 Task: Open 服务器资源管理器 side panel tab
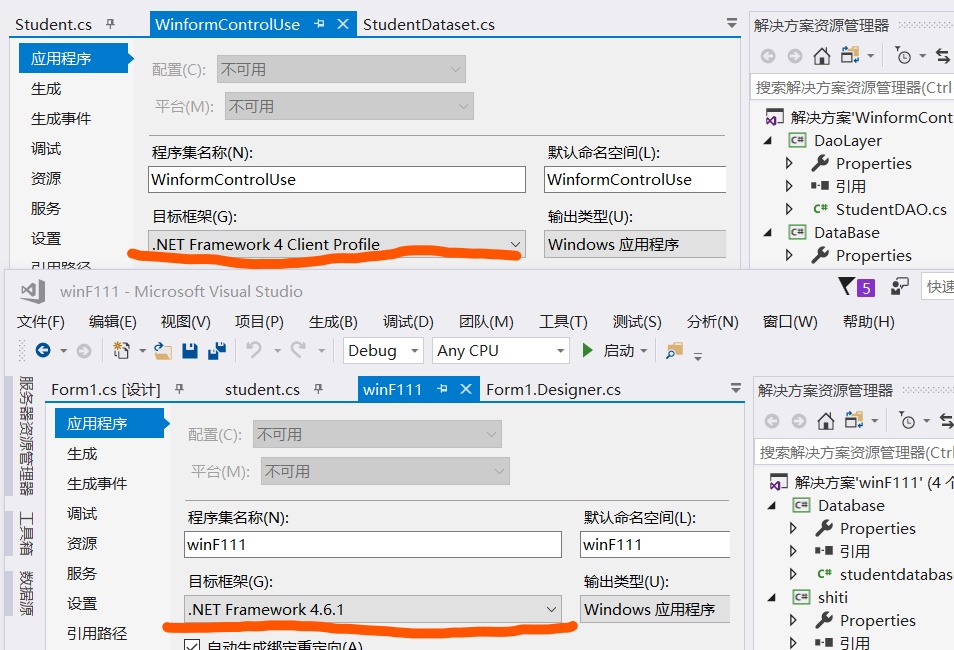coord(26,435)
